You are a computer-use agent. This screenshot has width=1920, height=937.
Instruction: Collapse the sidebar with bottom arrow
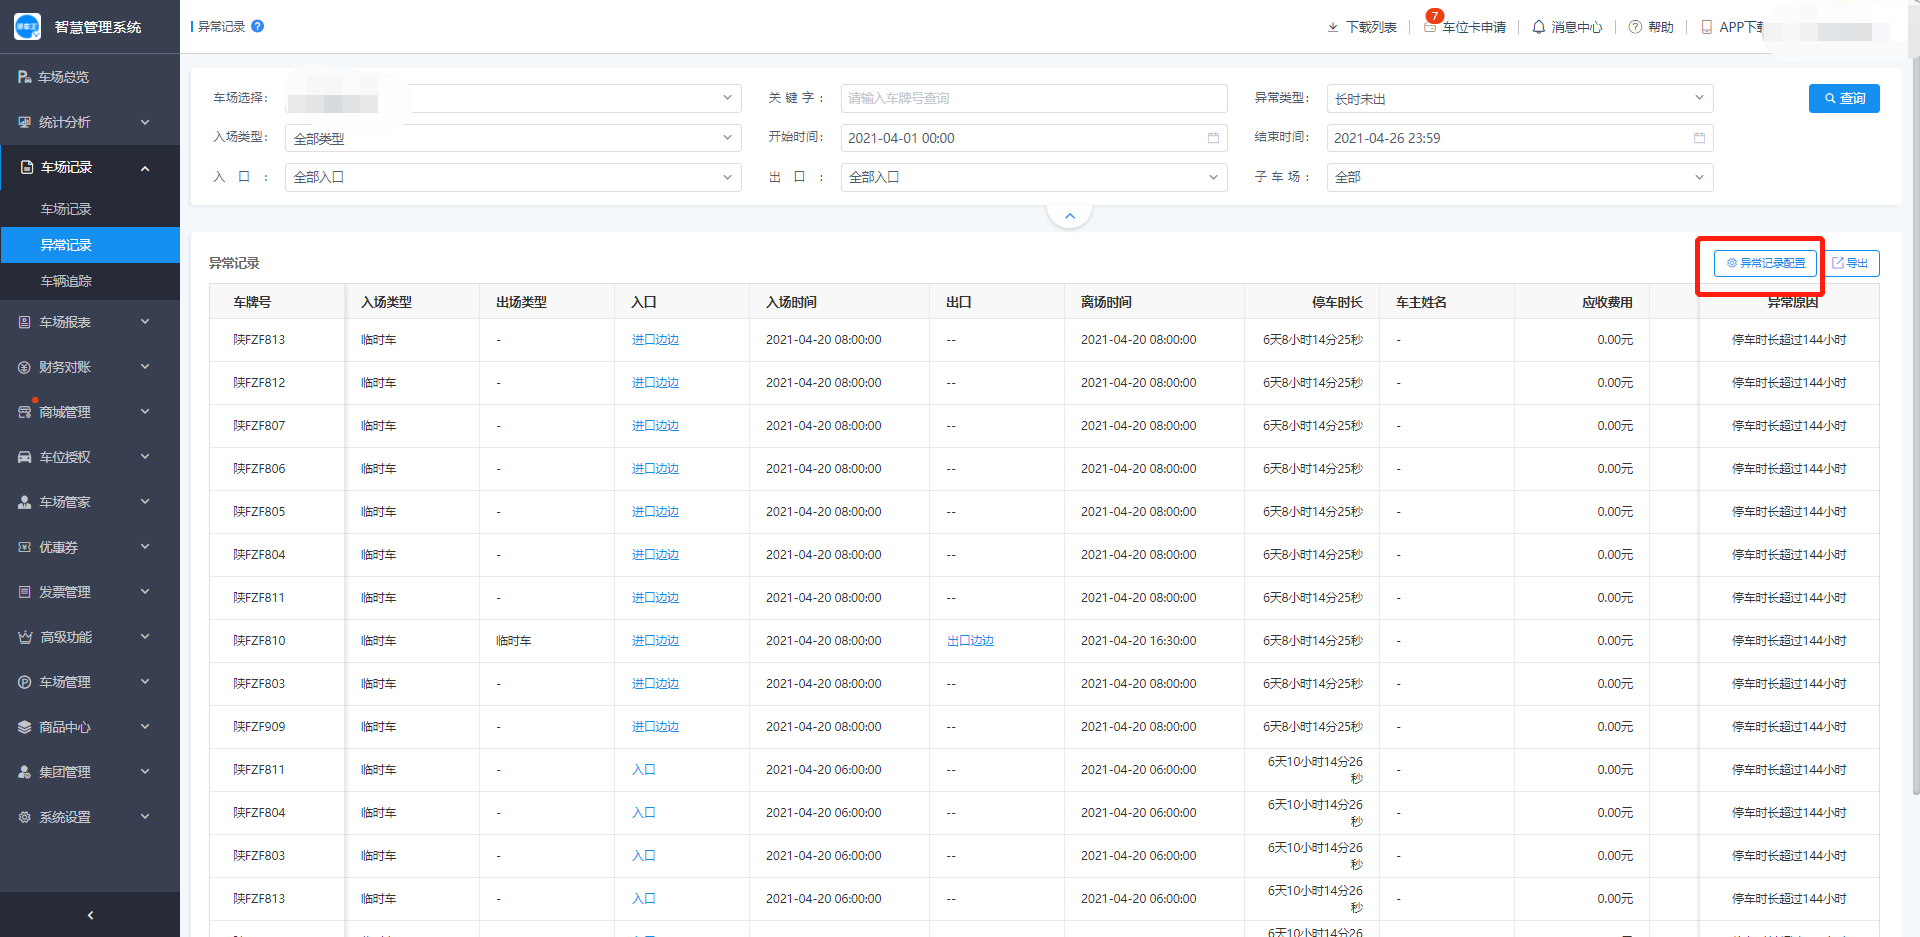pos(90,915)
